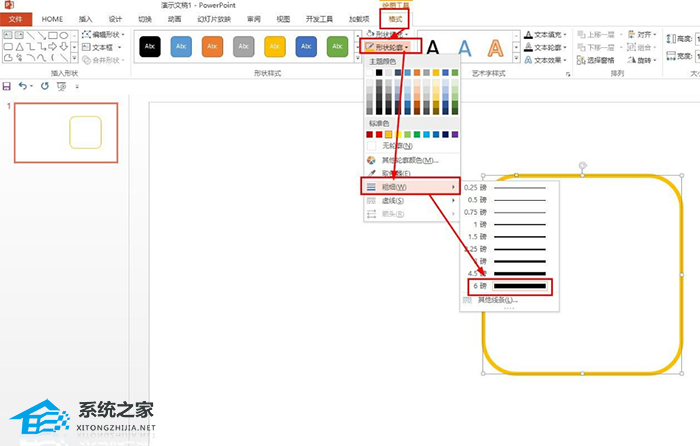Screen dimensions: 700x446
Task: Open the 文本框 text box dropdown
Action: (102, 47)
